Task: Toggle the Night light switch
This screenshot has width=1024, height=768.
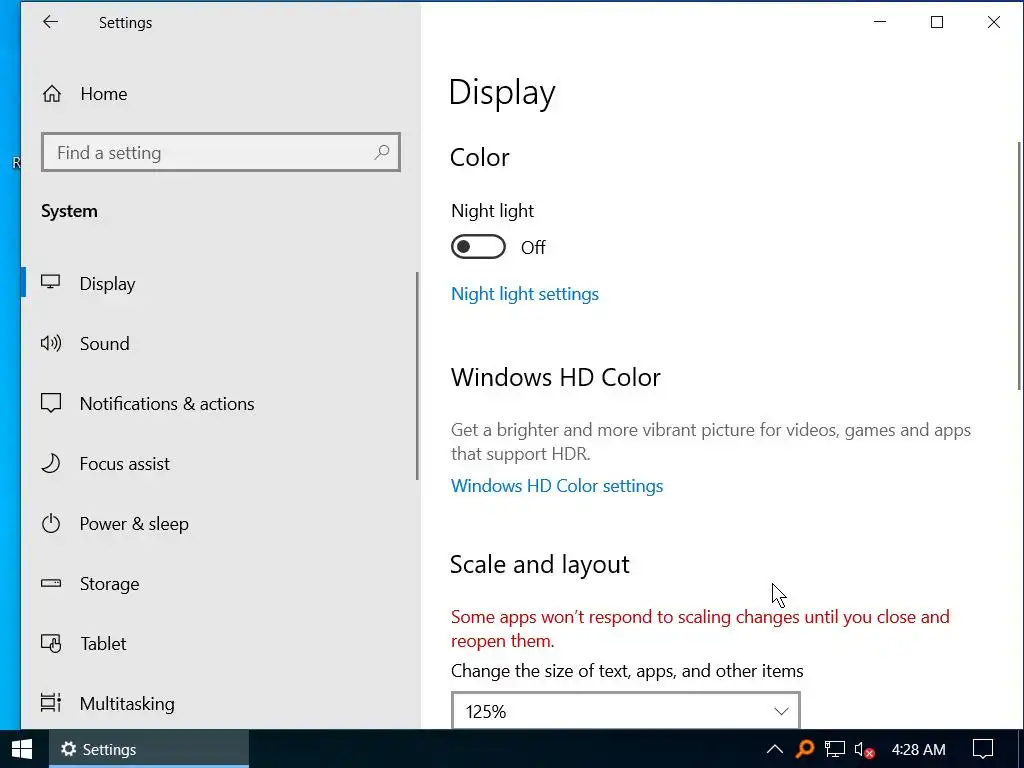Action: pyautogui.click(x=478, y=247)
